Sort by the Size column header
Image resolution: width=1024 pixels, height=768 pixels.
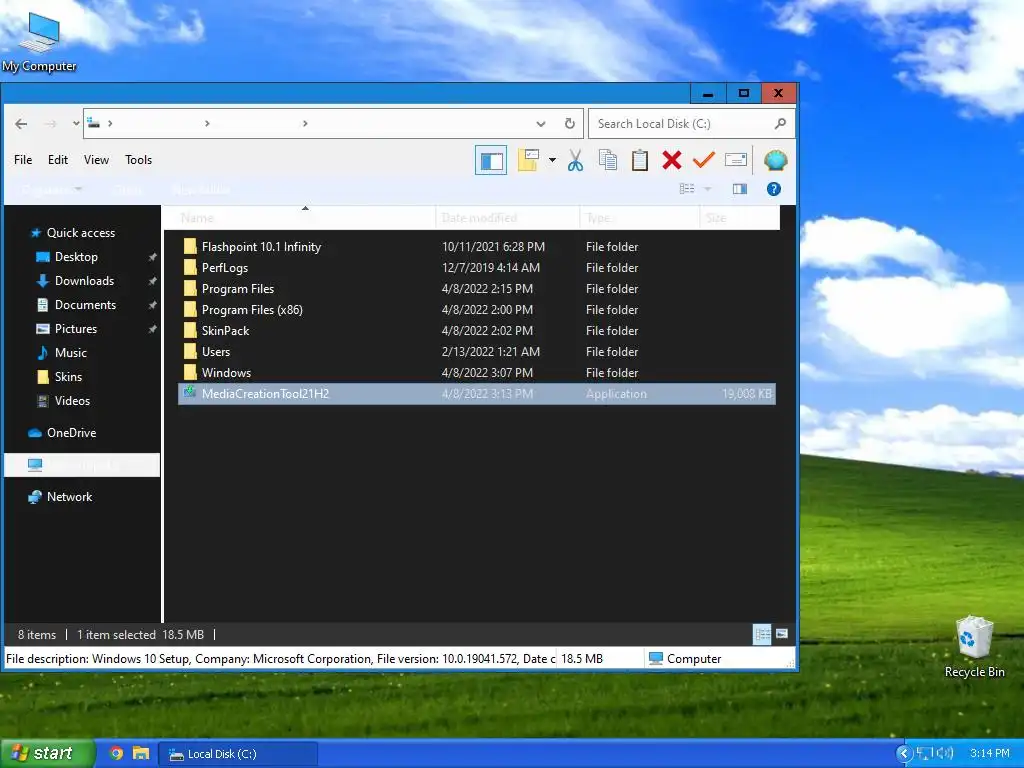740,217
